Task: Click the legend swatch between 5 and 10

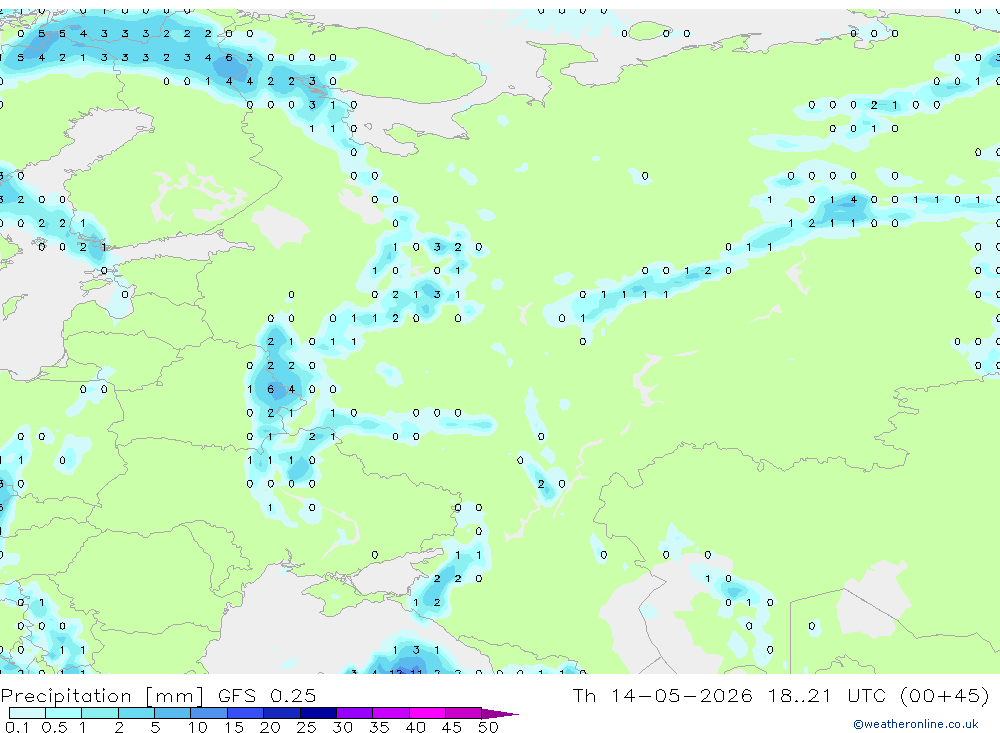Action: [173, 713]
